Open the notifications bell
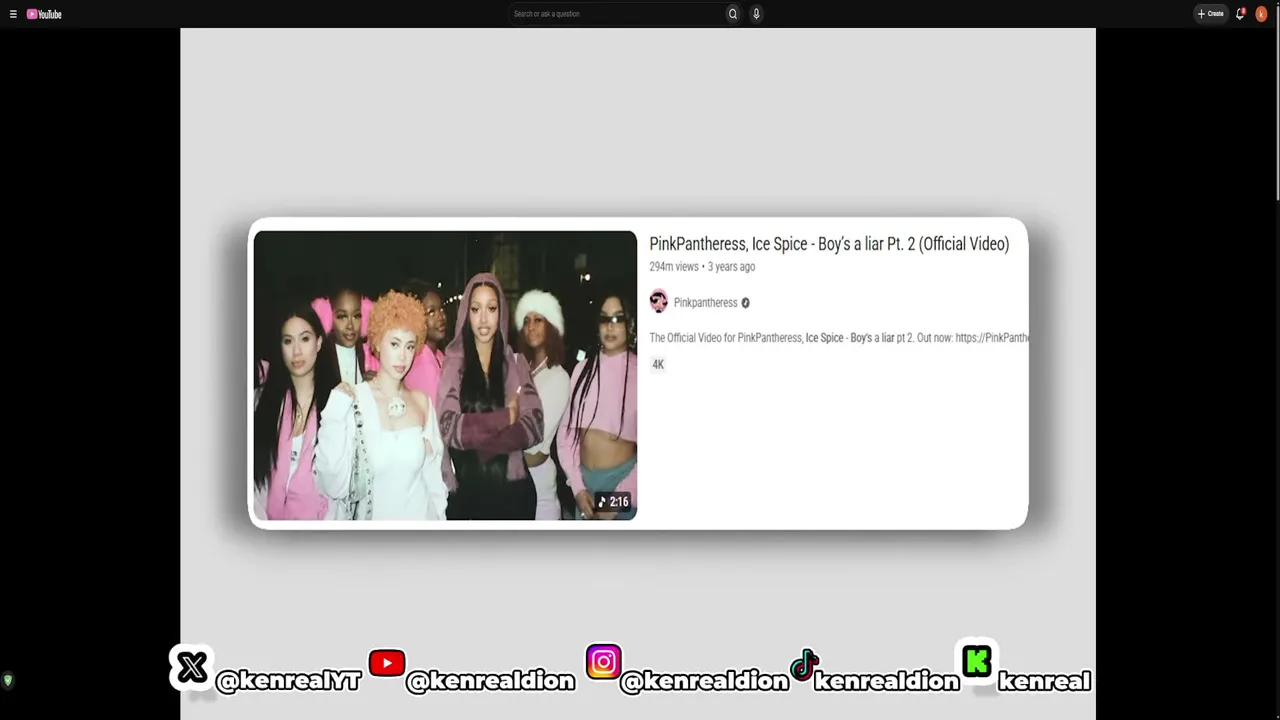 pyautogui.click(x=1240, y=14)
